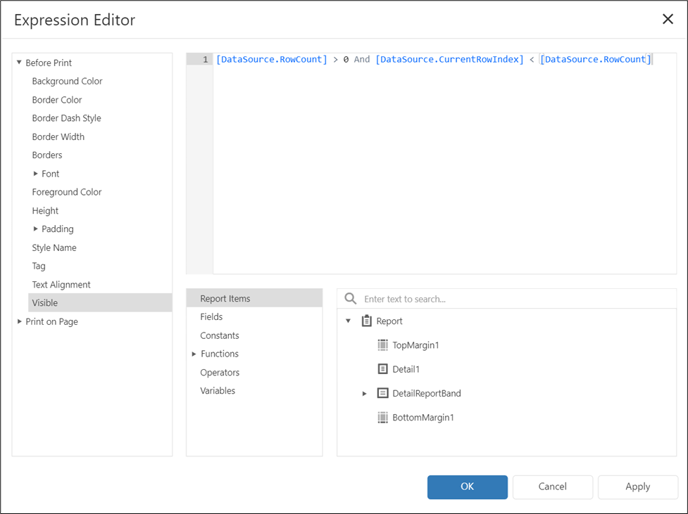The image size is (688, 514).
Task: Expand the Padding property node
Action: click(36, 229)
